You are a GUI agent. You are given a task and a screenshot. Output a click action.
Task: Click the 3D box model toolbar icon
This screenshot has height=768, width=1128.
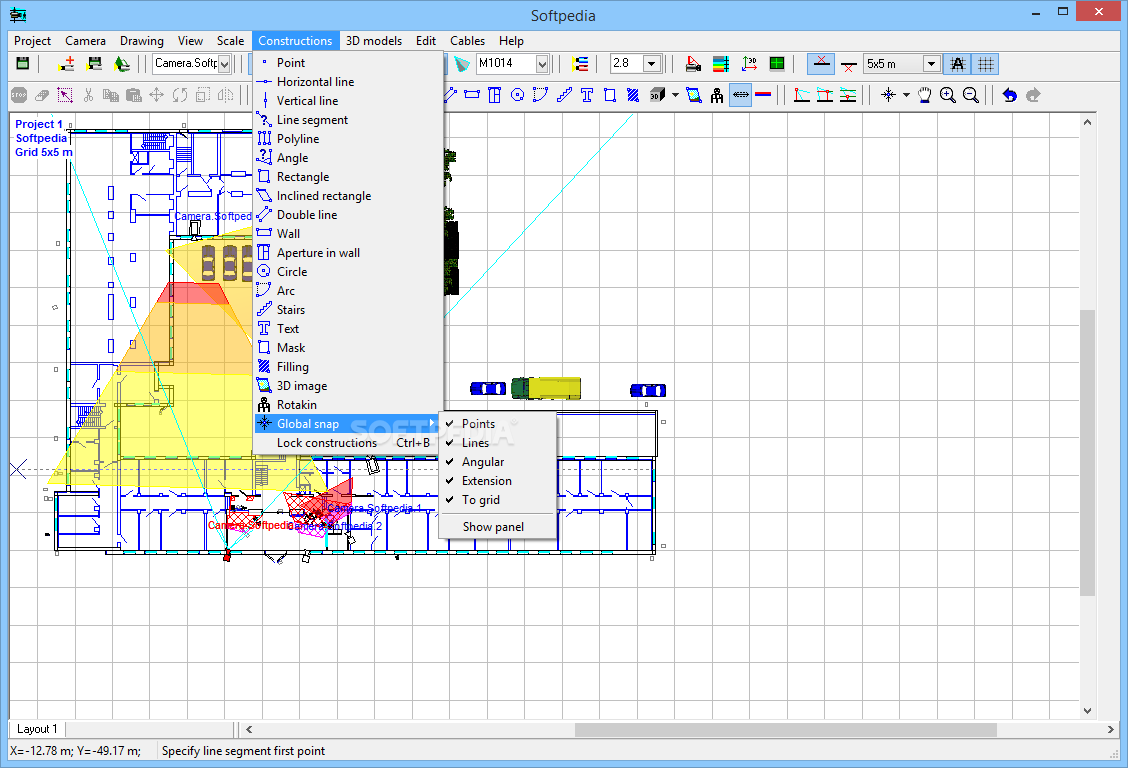coord(657,95)
